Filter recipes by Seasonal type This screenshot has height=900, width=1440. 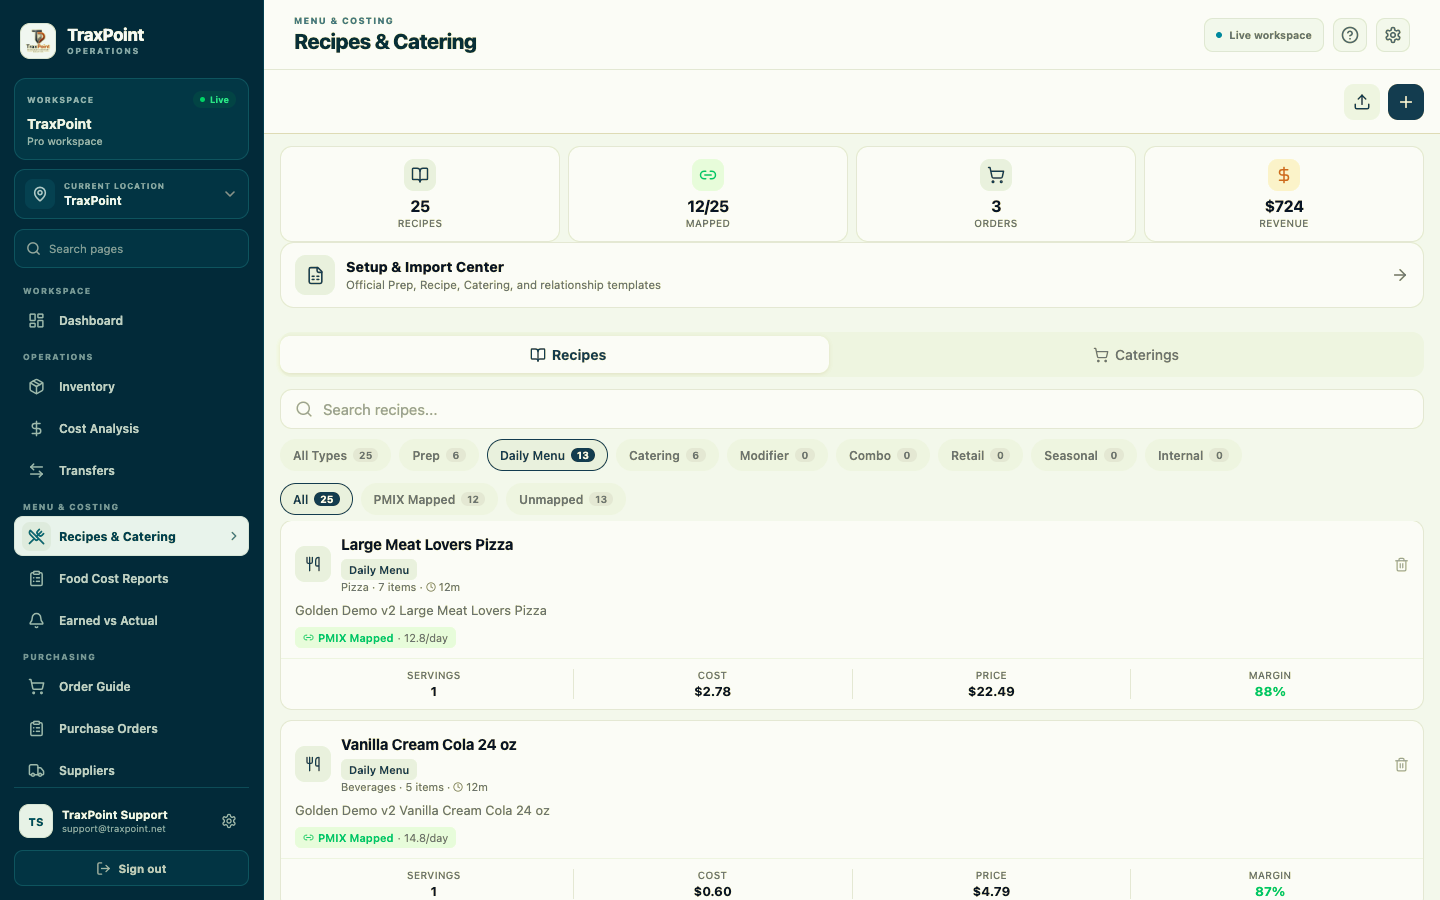(x=1083, y=455)
